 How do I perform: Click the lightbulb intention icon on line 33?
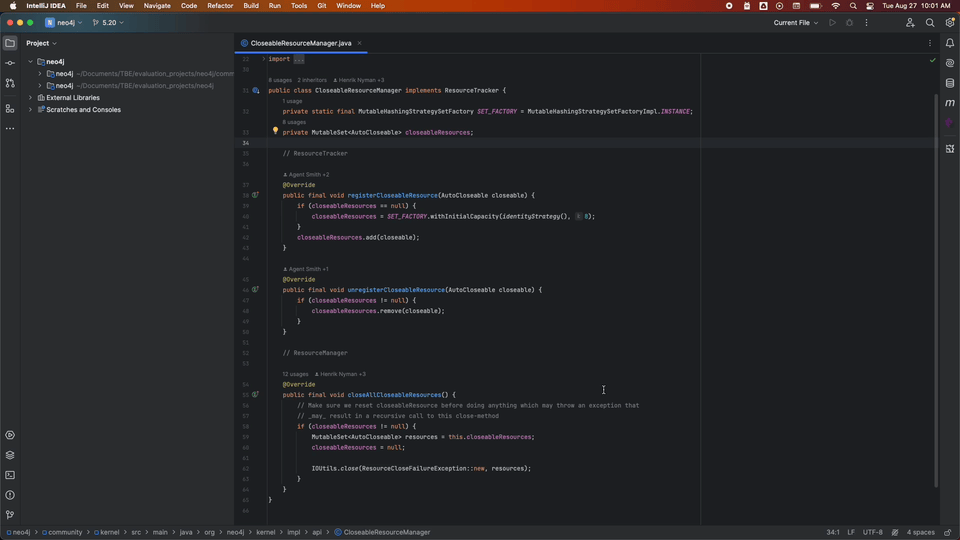[x=275, y=131]
